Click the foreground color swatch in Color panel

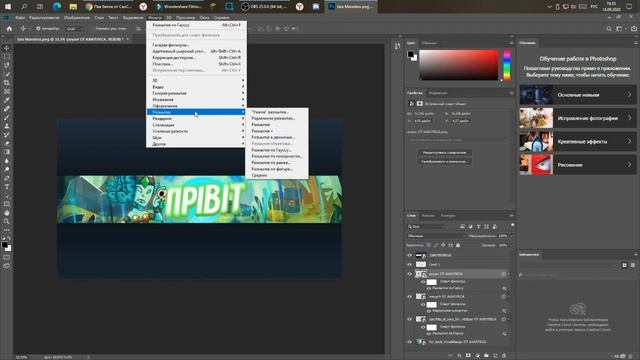pos(411,54)
